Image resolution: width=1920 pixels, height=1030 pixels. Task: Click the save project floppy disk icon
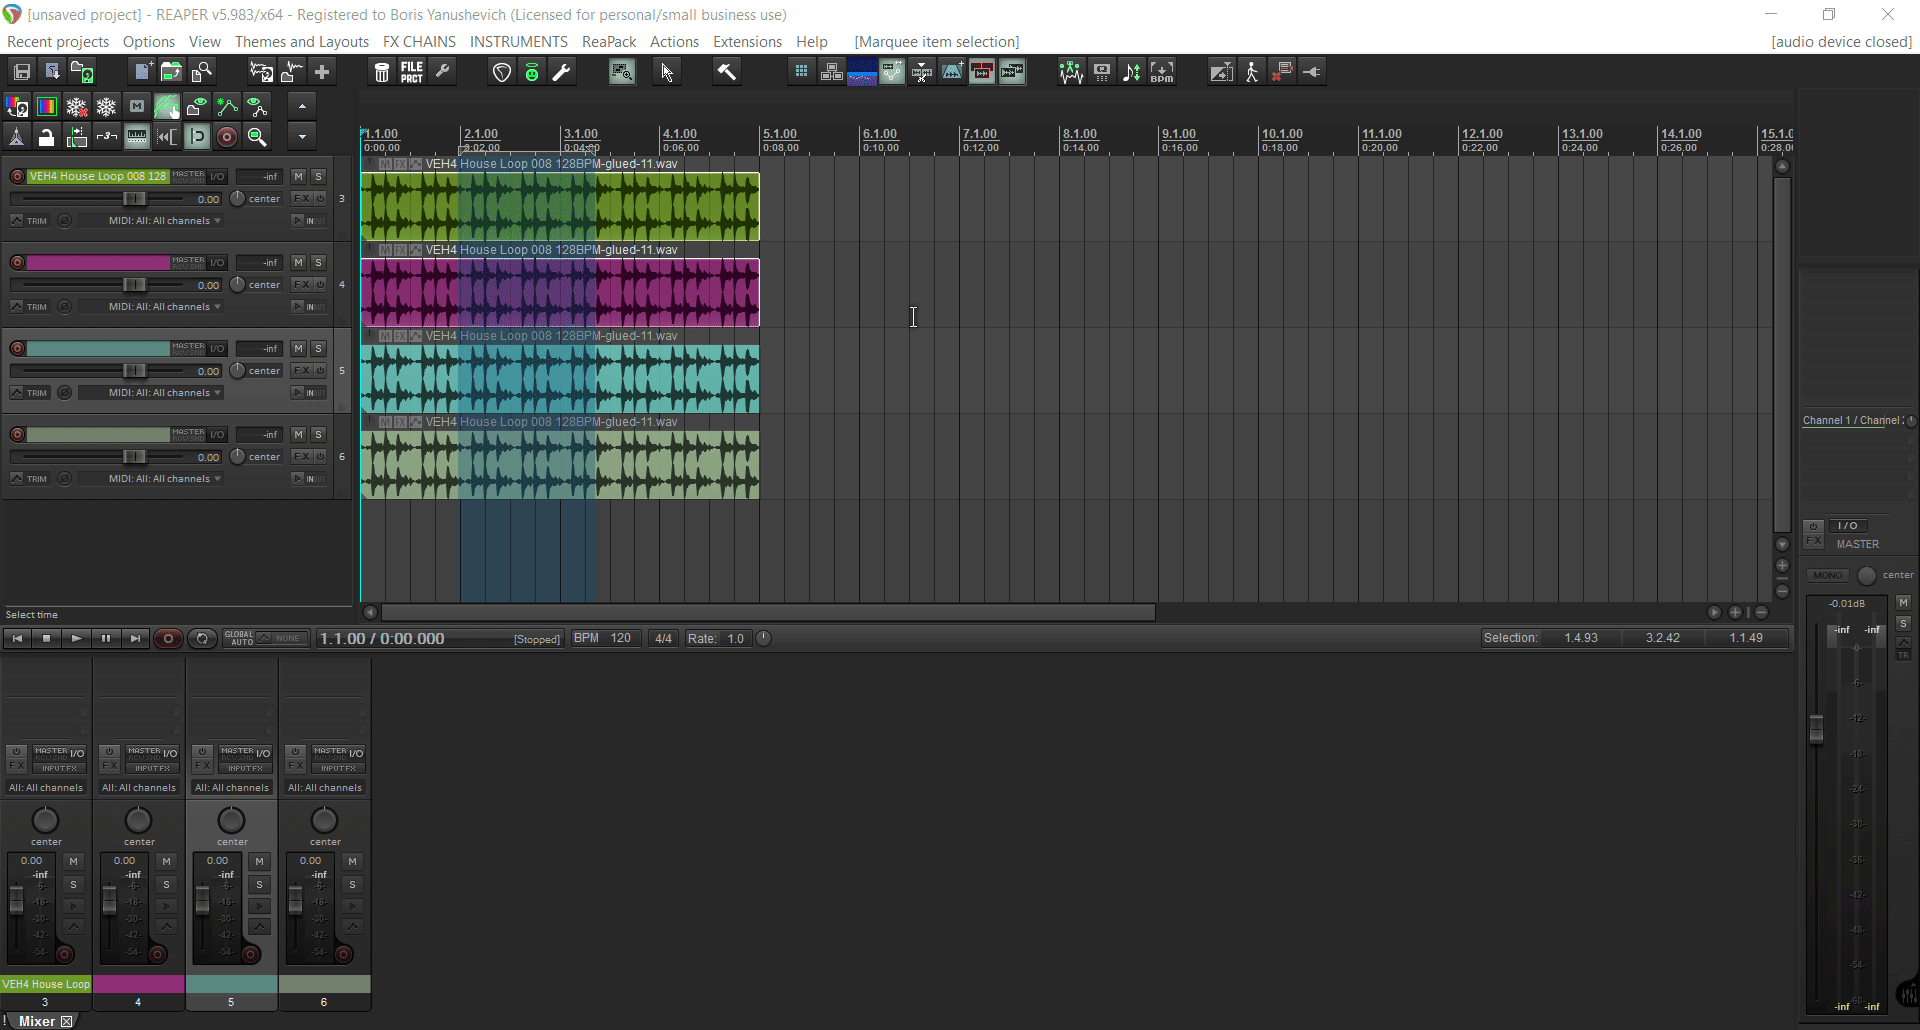pyautogui.click(x=22, y=72)
